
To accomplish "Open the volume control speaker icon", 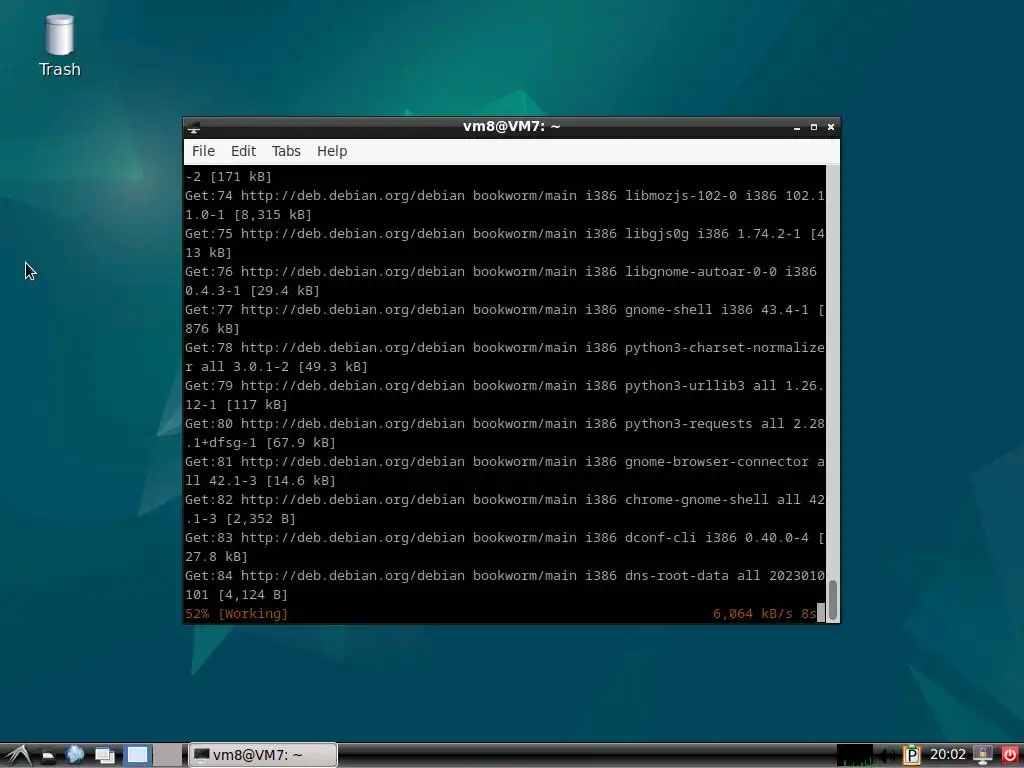I will [886, 756].
